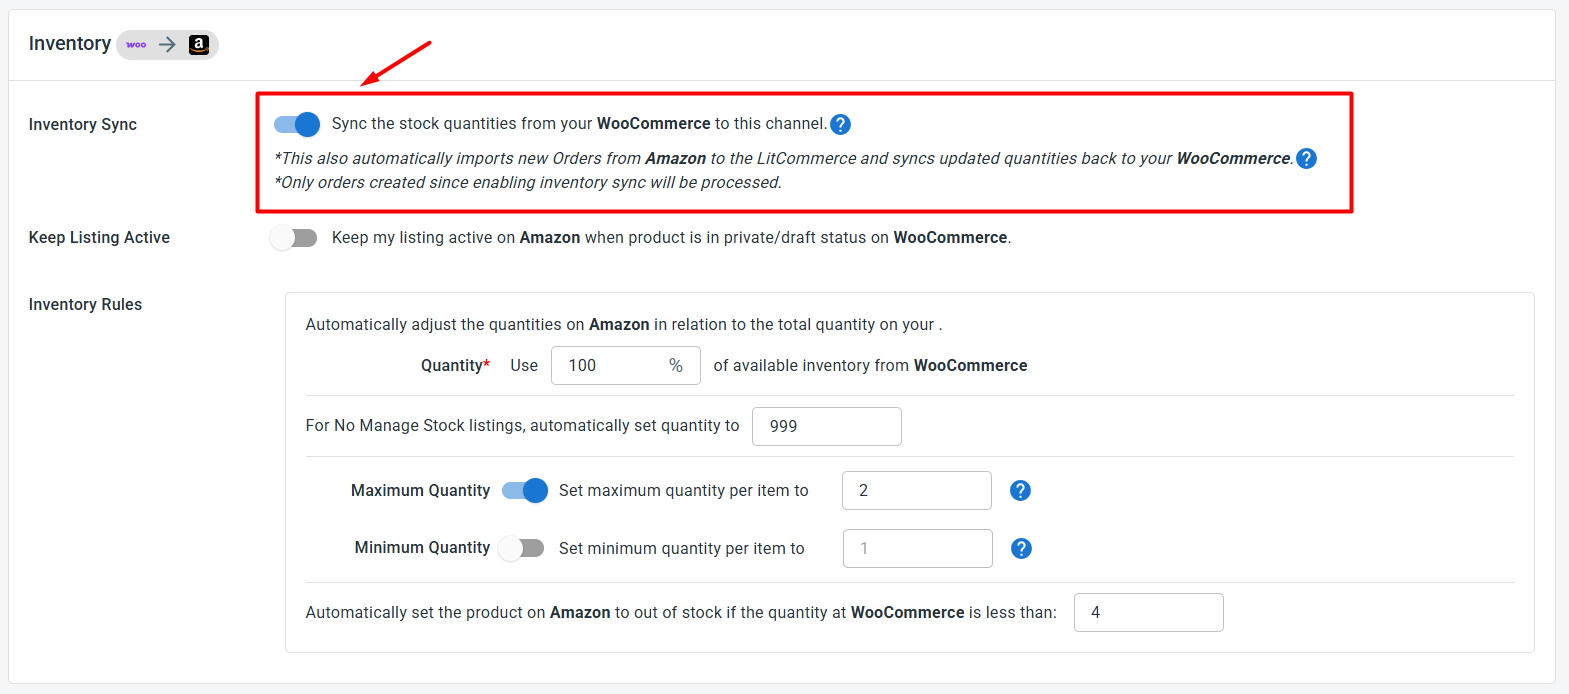Click the arrow icon between Woo and Amazon

[167, 45]
